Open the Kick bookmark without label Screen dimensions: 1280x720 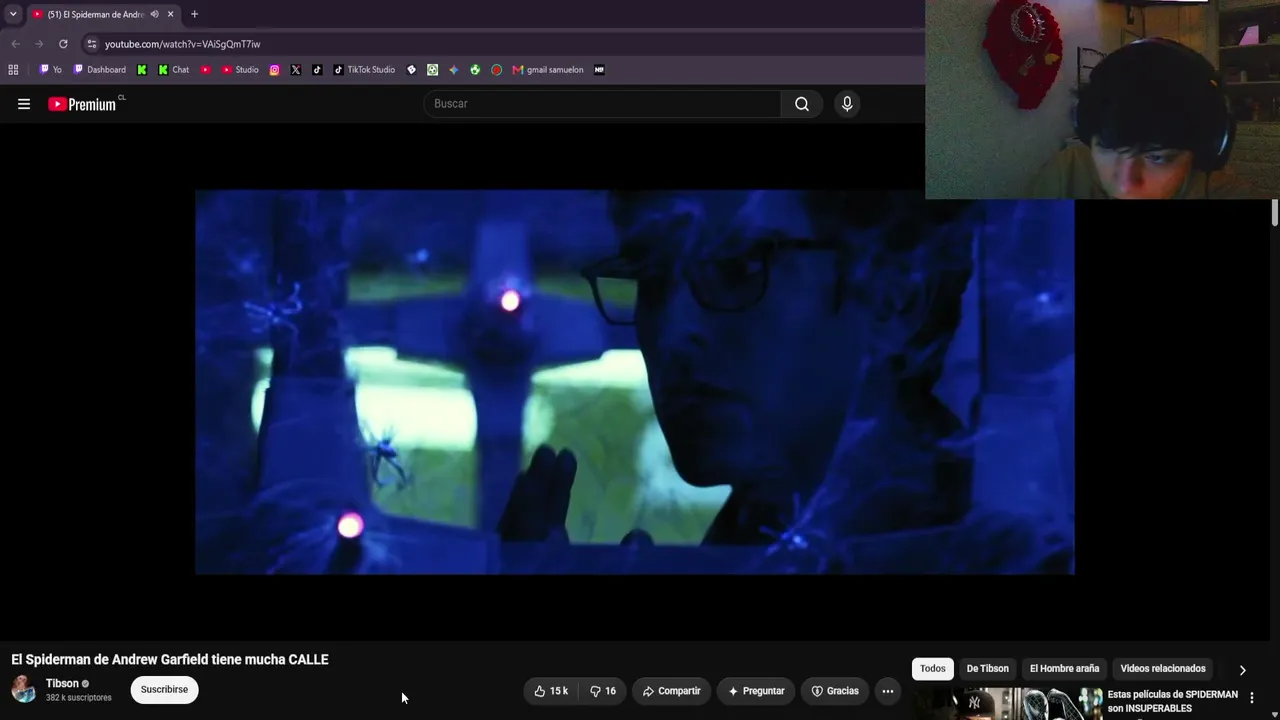(142, 70)
